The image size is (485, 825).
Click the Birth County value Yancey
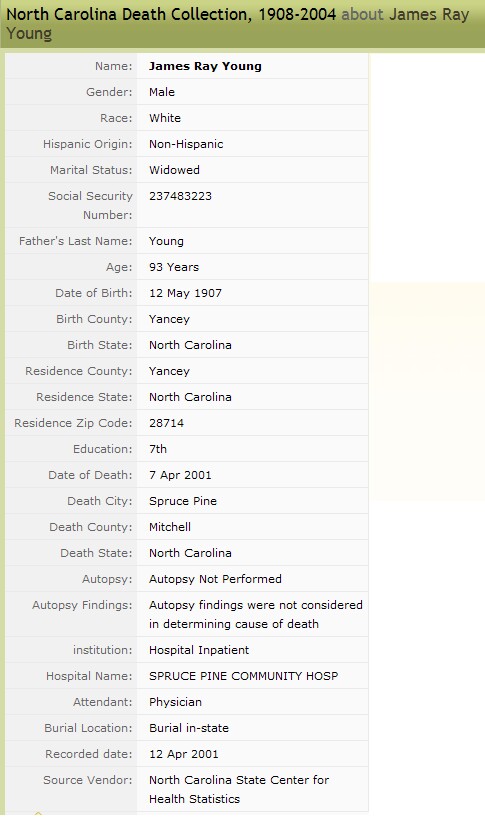[x=169, y=319]
